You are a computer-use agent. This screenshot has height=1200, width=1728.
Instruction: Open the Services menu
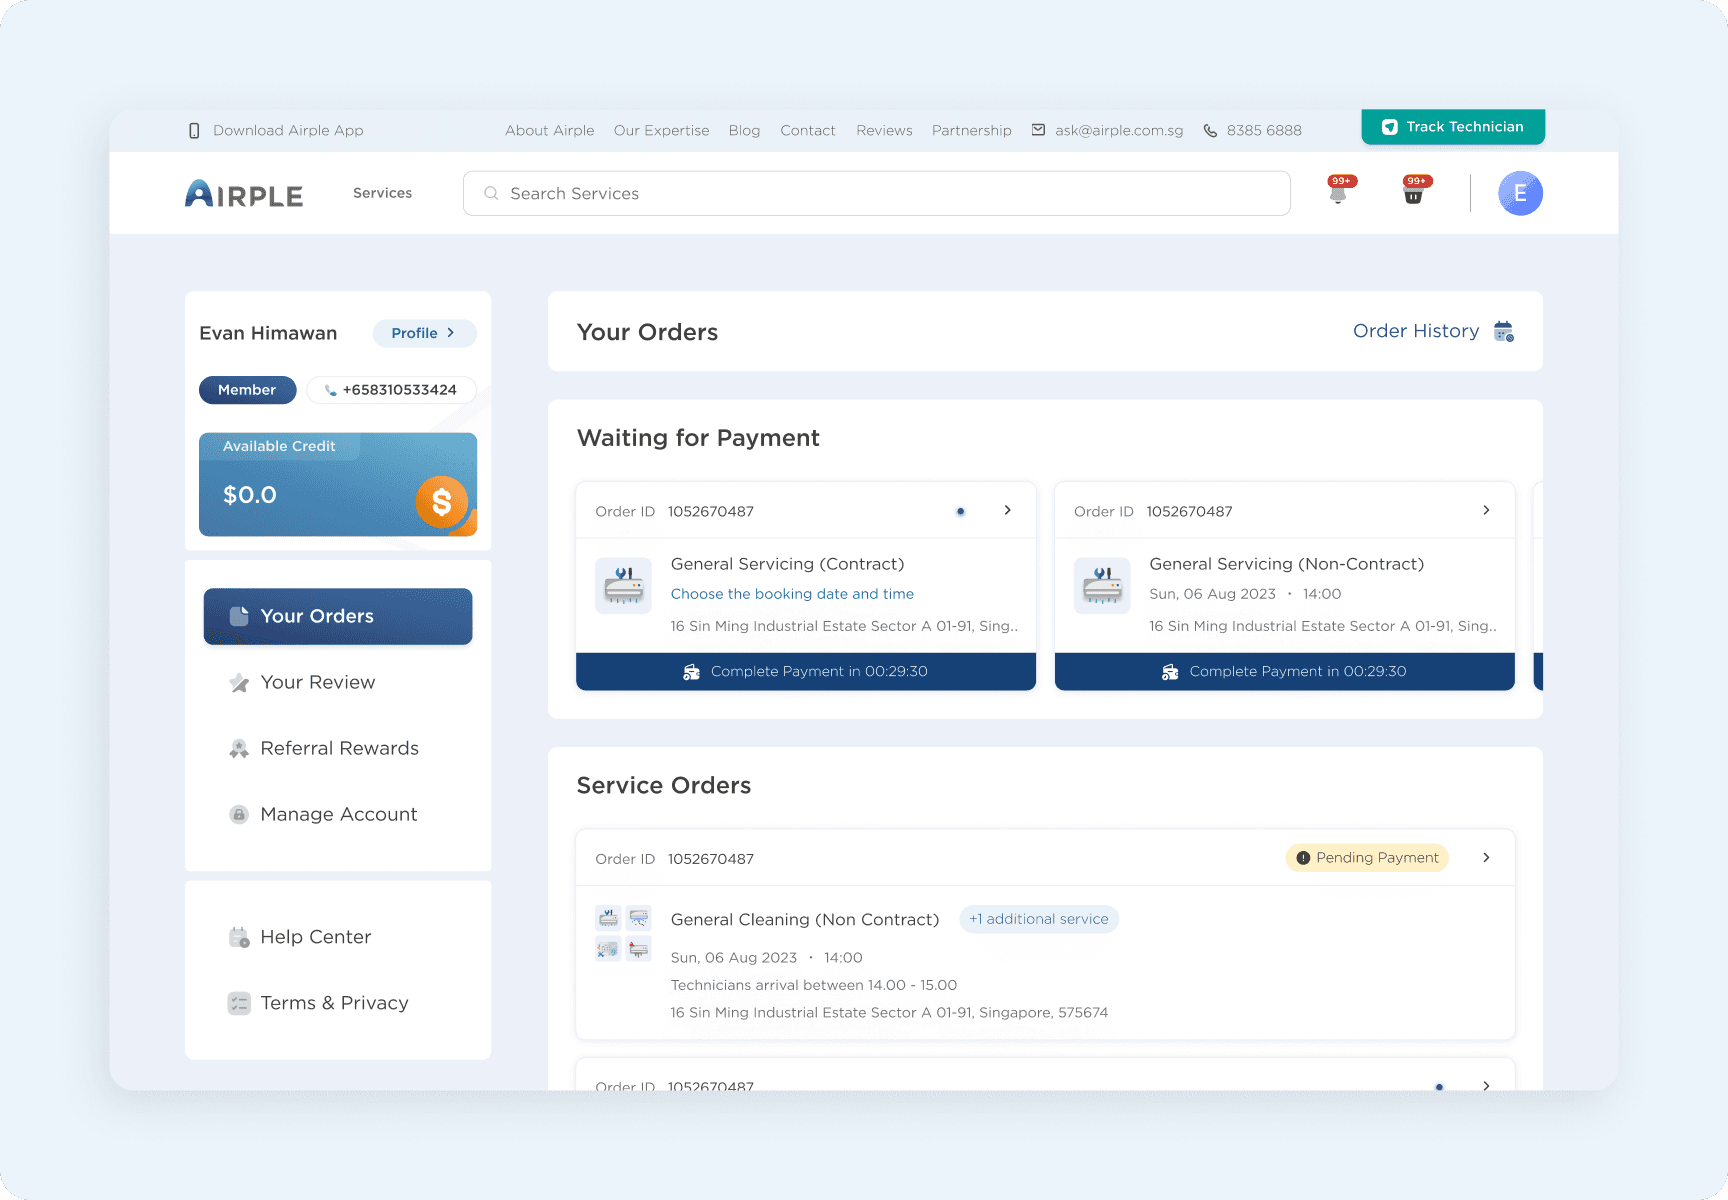pos(382,193)
